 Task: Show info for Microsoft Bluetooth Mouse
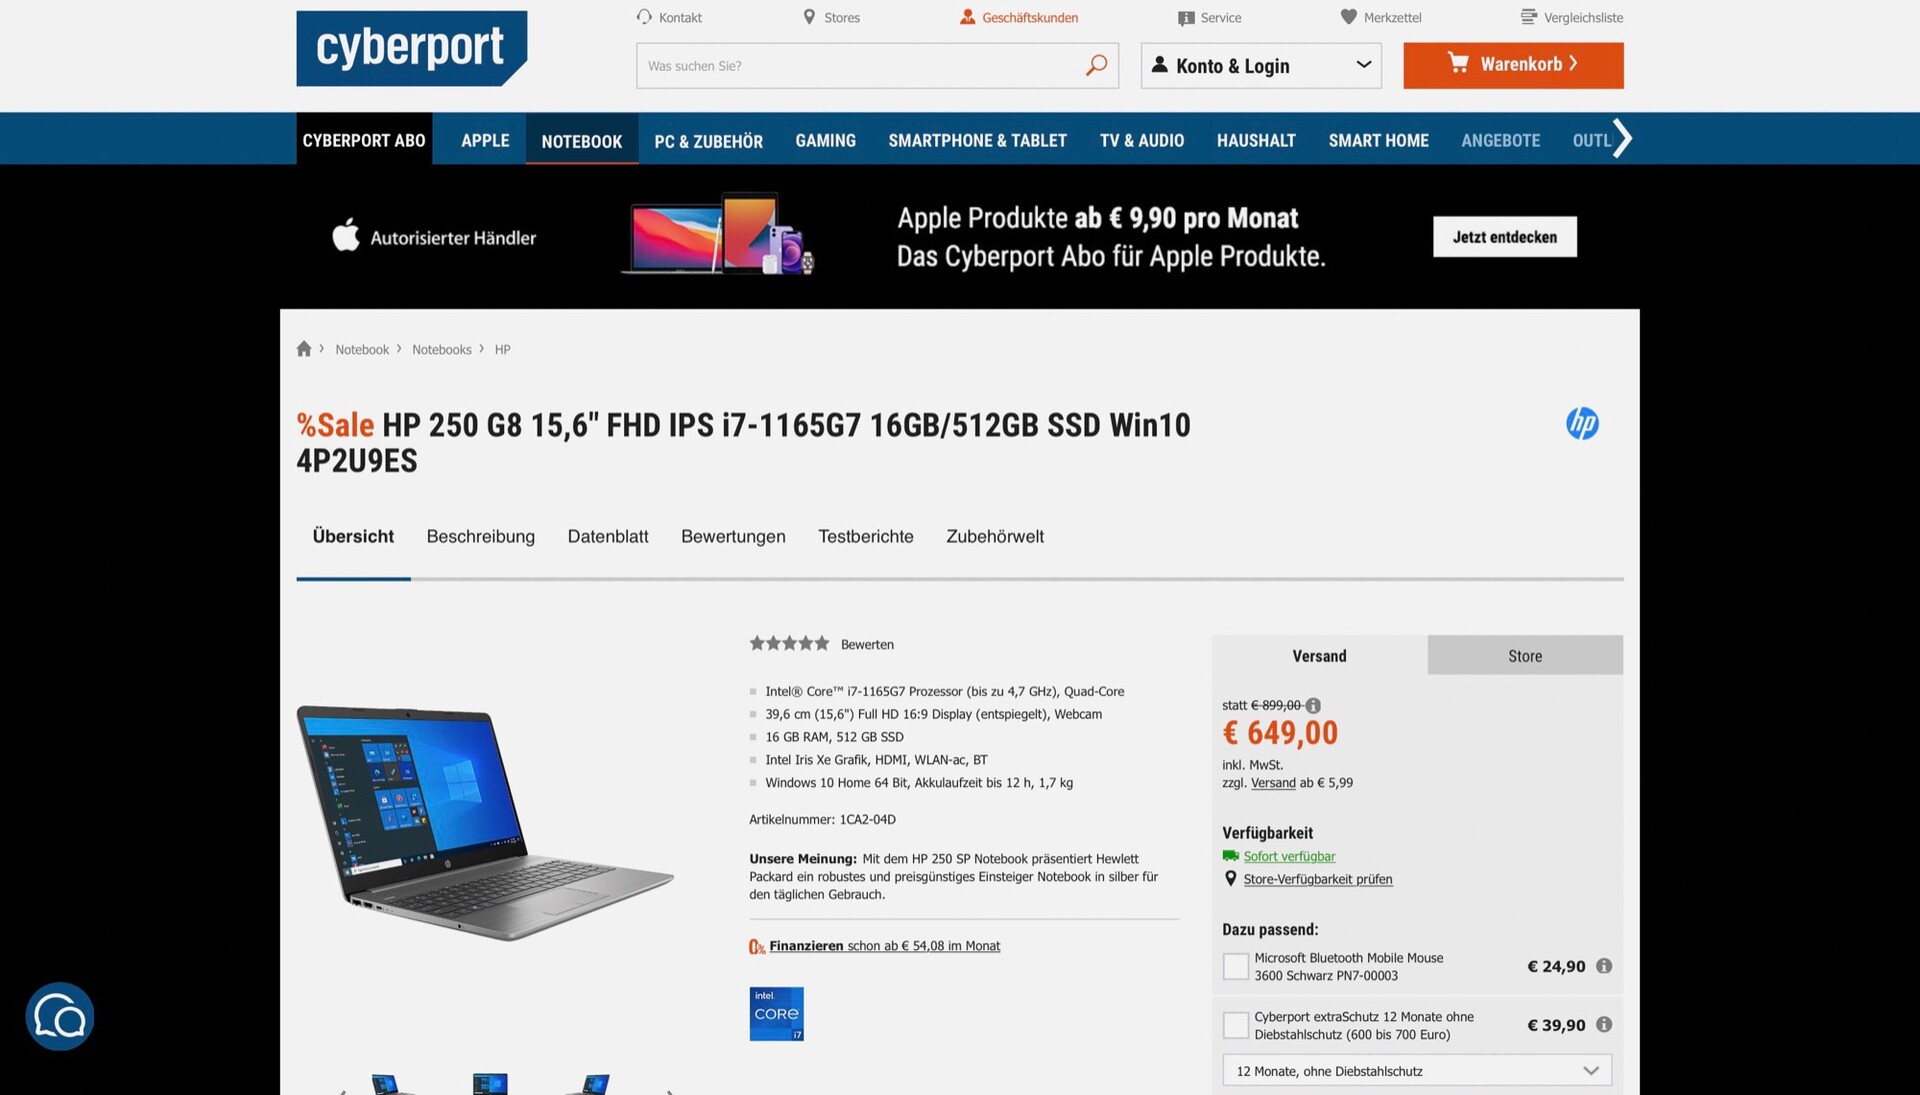pos(1604,966)
